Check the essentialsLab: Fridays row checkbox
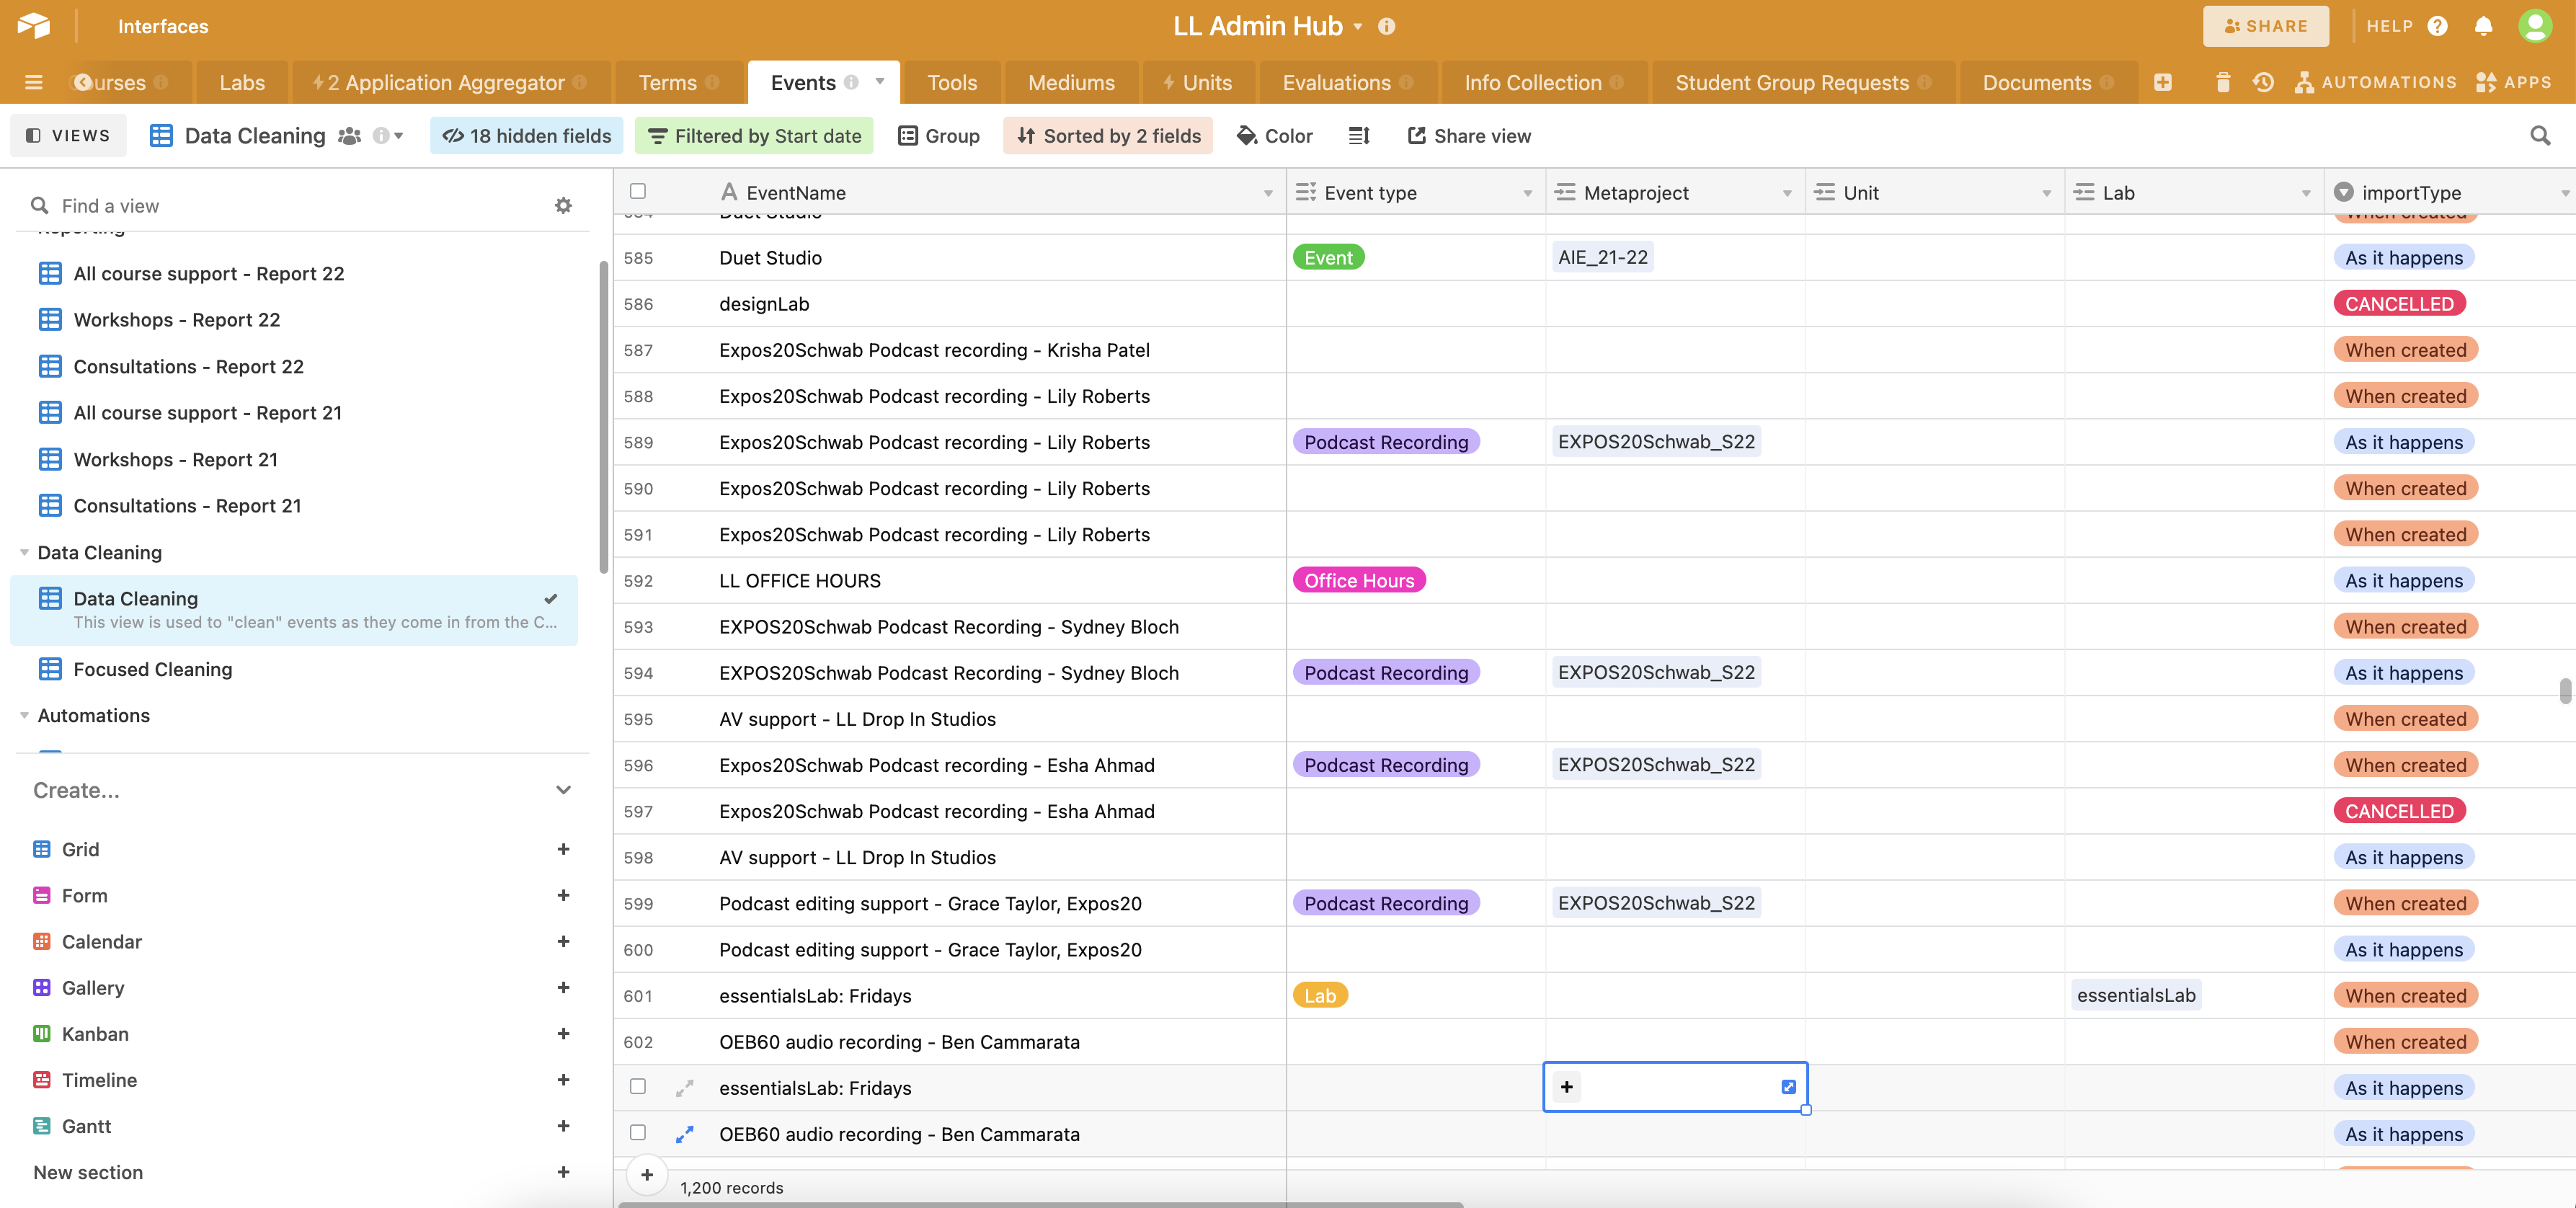 [638, 1086]
